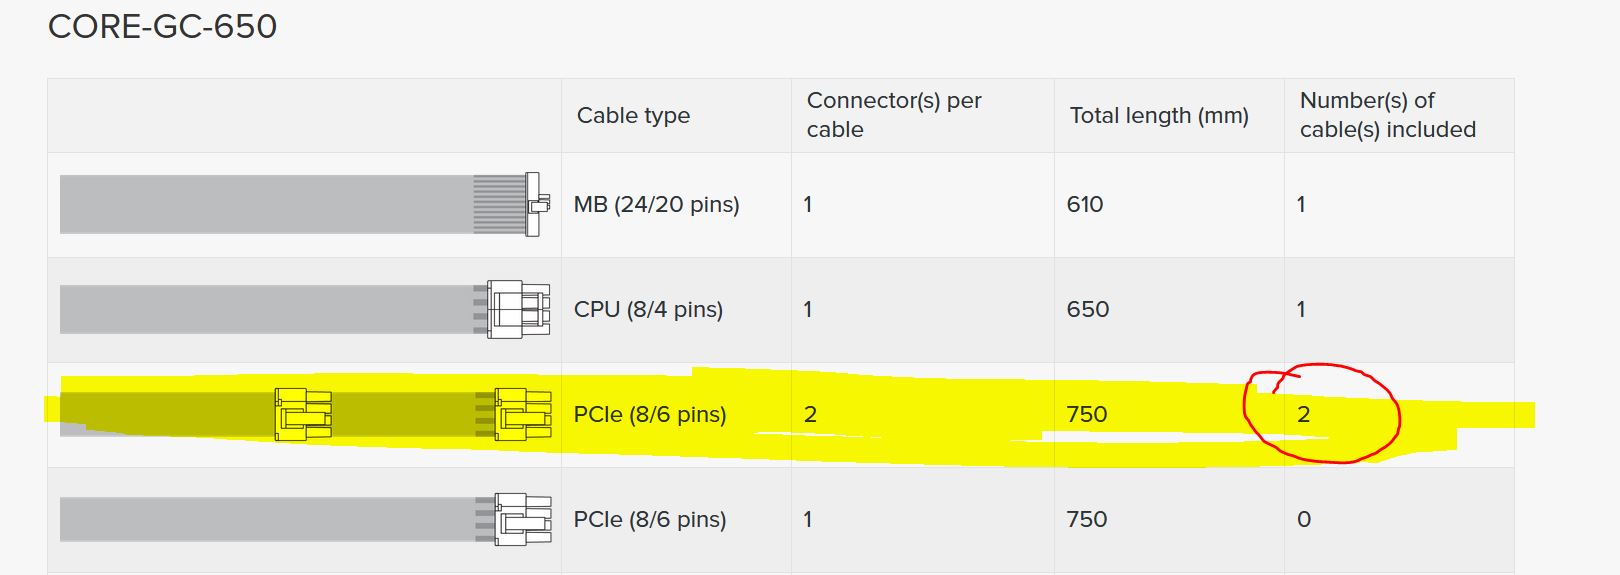1620x575 pixels.
Task: Select the CORE-GC-650 heading
Action: point(163,27)
